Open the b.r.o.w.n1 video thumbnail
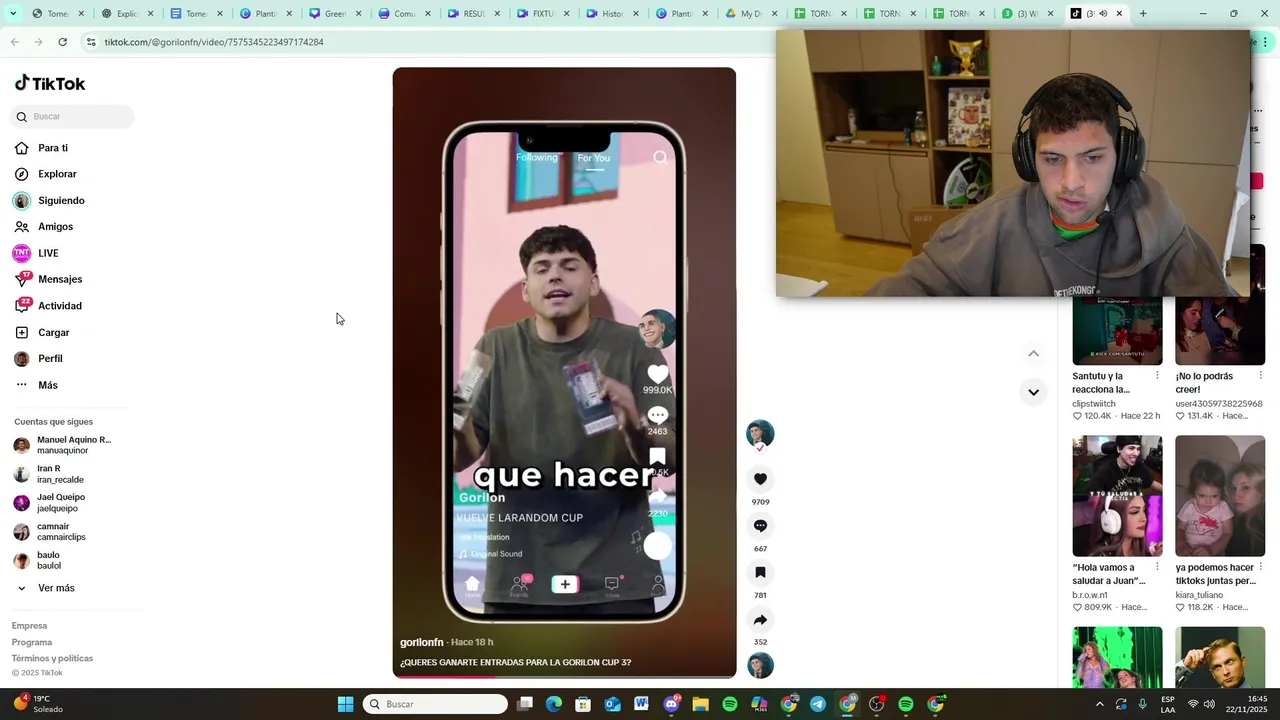The width and height of the screenshot is (1280, 720). point(1117,496)
